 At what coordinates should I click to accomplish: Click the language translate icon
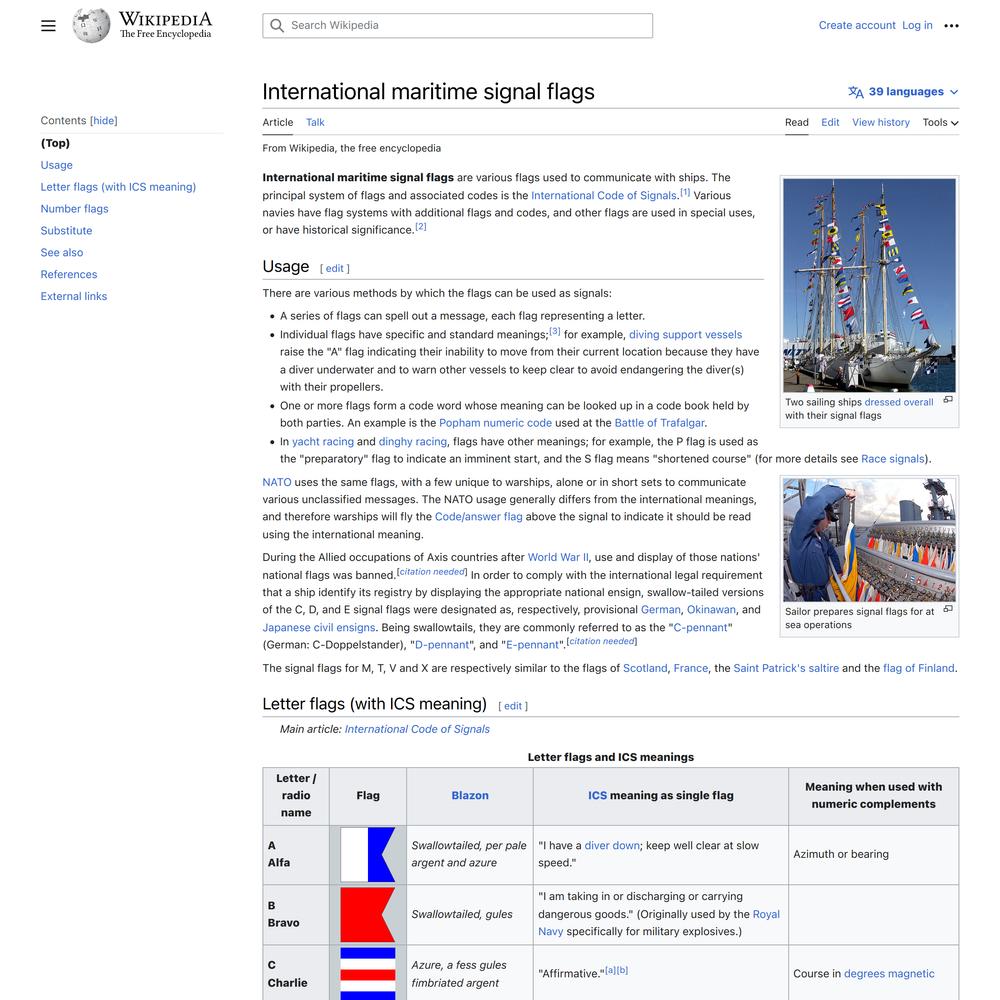point(855,92)
